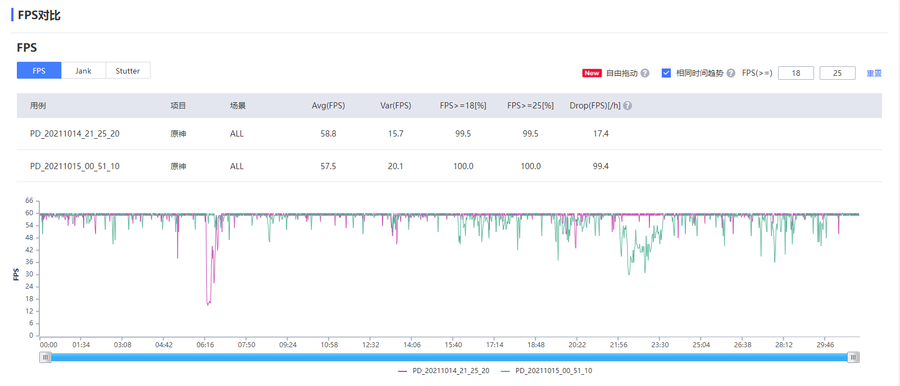Select the FPS tab

(x=39, y=71)
